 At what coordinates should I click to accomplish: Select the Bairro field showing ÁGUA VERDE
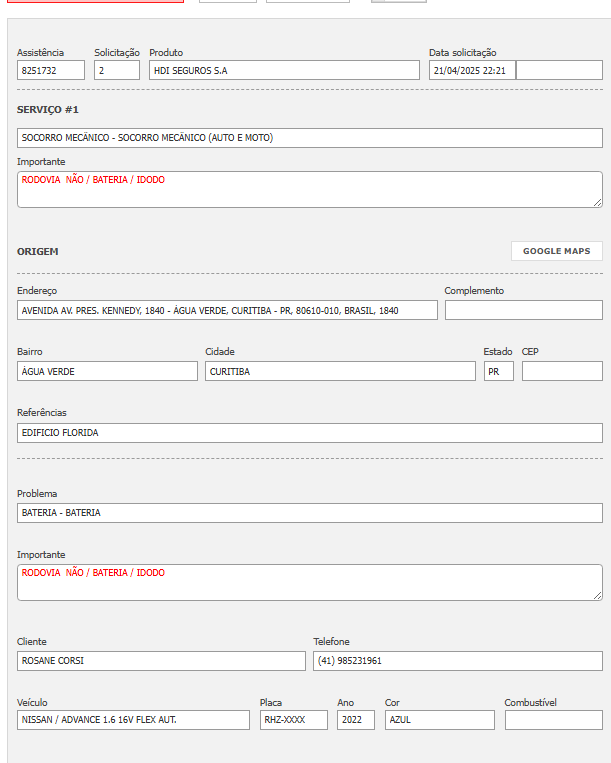[107, 372]
